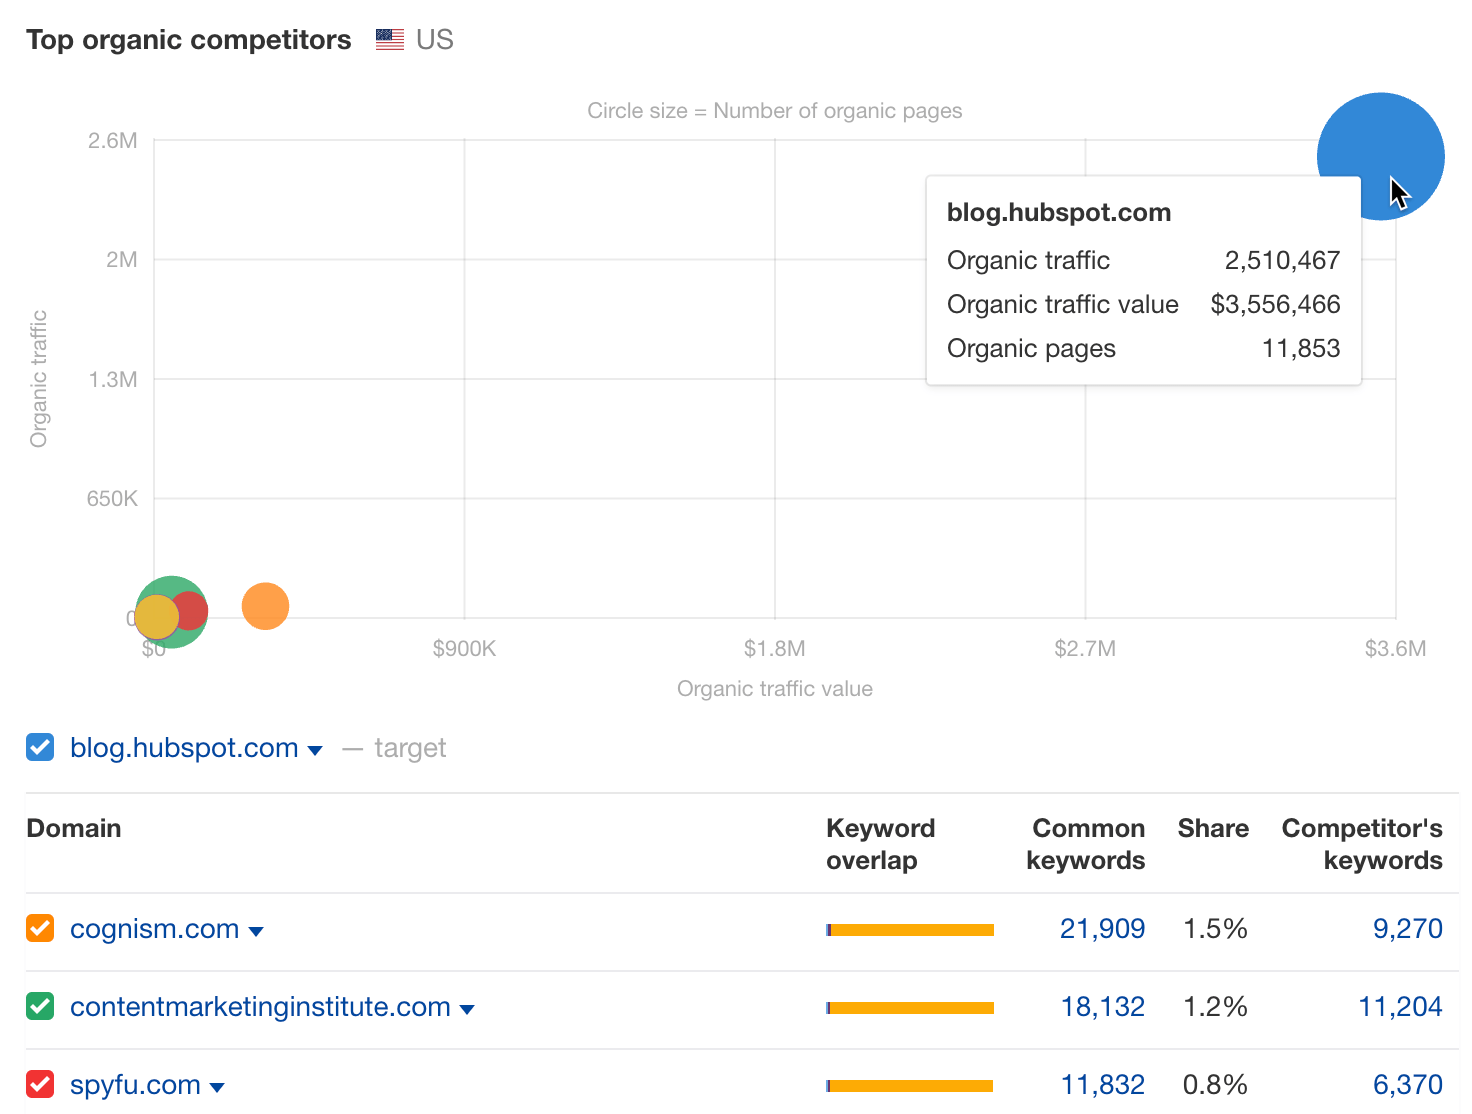Click cognism.com keyword overlap bar
Screen dimensions: 1472x1114
click(x=909, y=929)
